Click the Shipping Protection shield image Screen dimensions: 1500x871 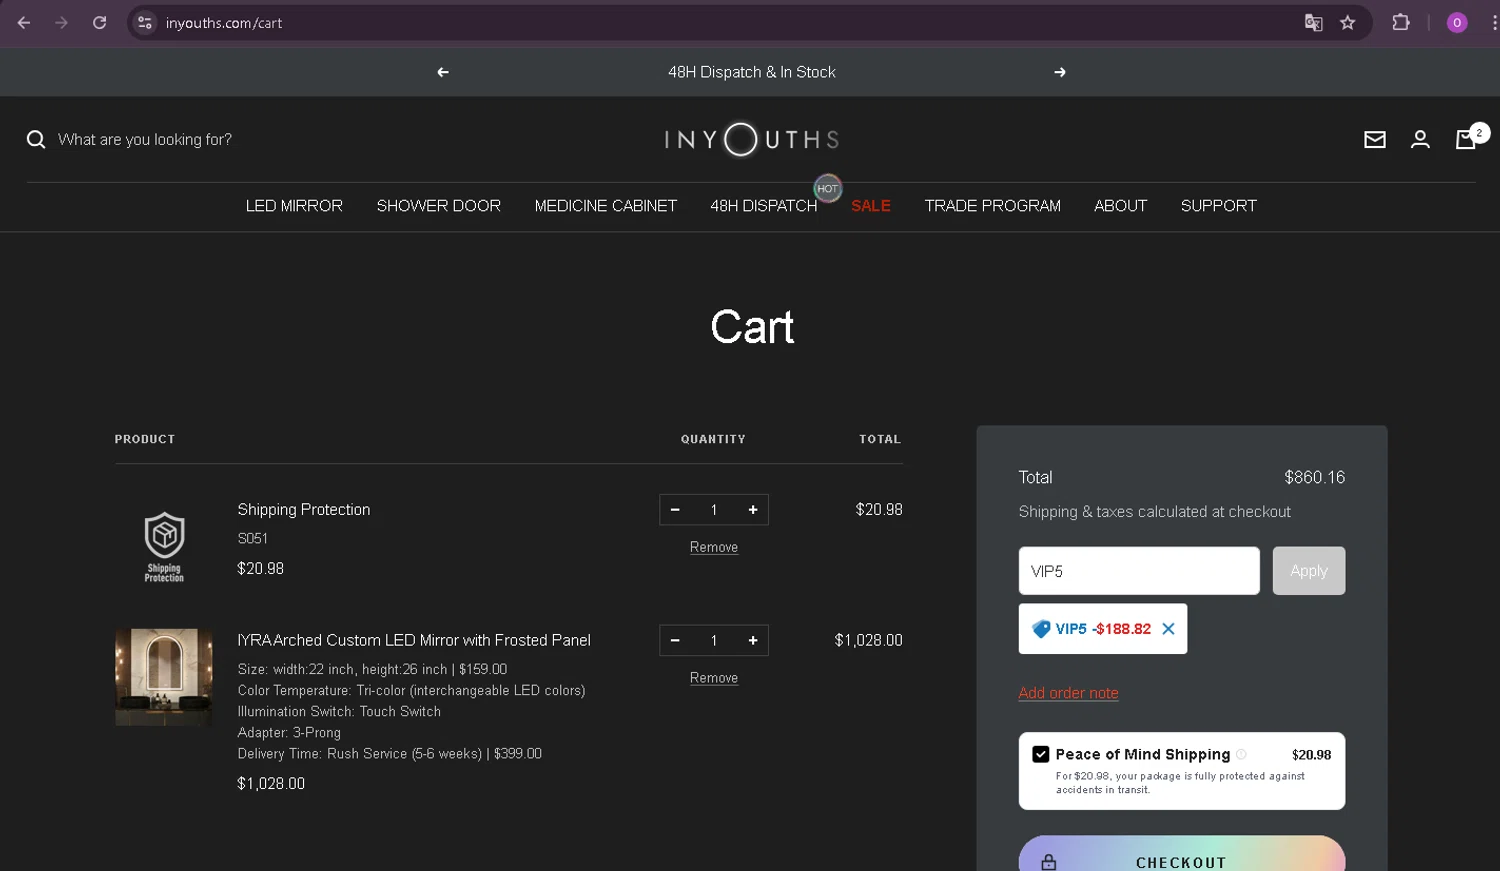coord(164,547)
